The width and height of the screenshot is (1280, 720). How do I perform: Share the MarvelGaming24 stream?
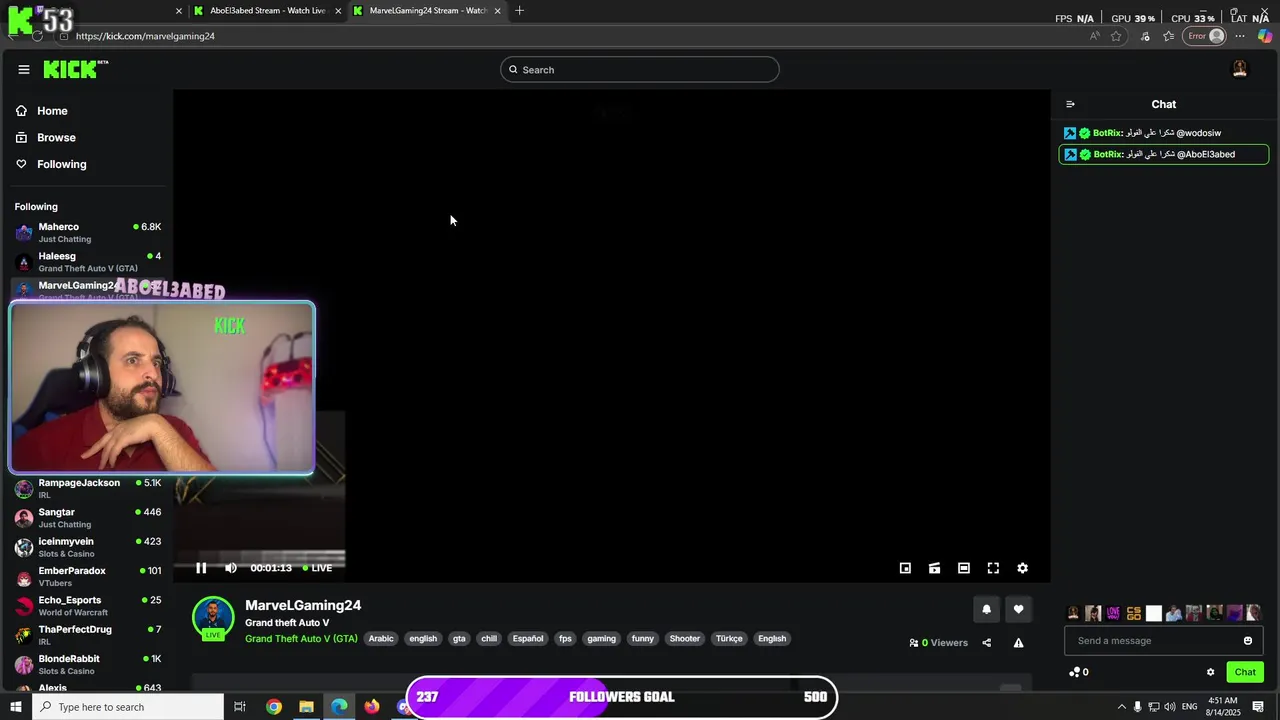[x=987, y=643]
